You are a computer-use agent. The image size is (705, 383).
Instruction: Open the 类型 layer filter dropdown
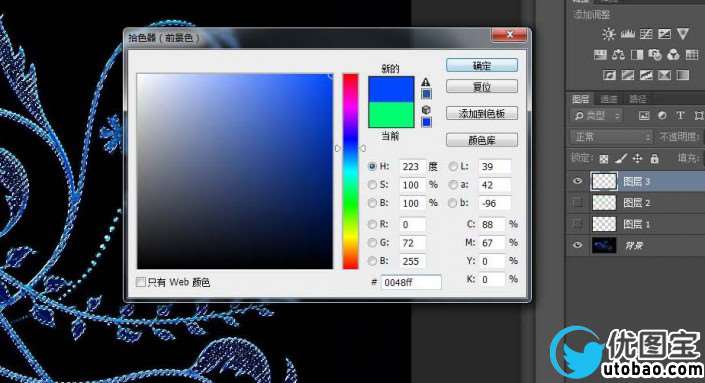597,116
